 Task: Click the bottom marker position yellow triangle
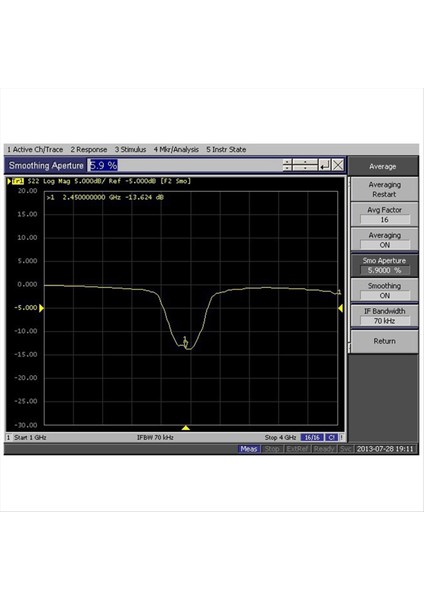[186, 428]
